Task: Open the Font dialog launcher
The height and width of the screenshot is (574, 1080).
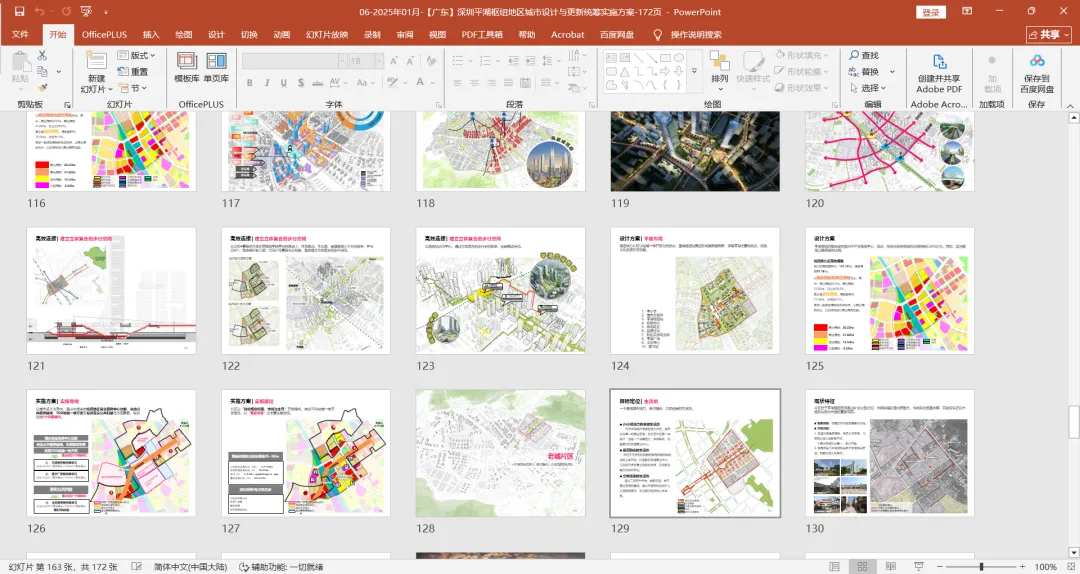Action: 439,105
